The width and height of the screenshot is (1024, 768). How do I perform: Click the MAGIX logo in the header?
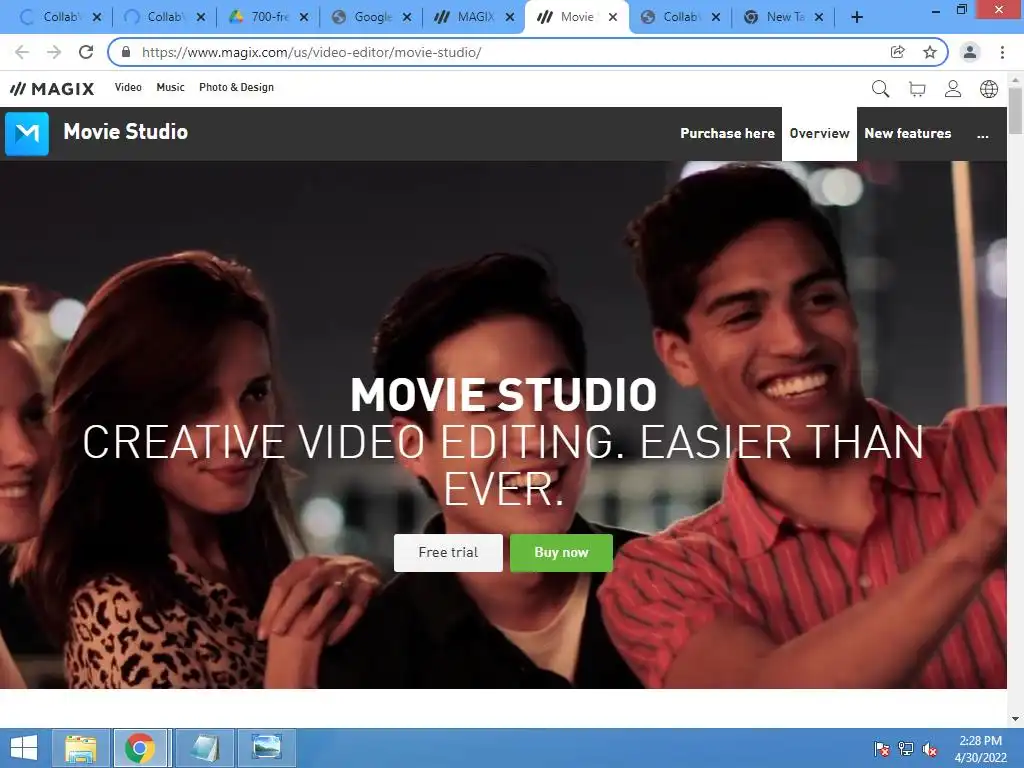pos(52,88)
